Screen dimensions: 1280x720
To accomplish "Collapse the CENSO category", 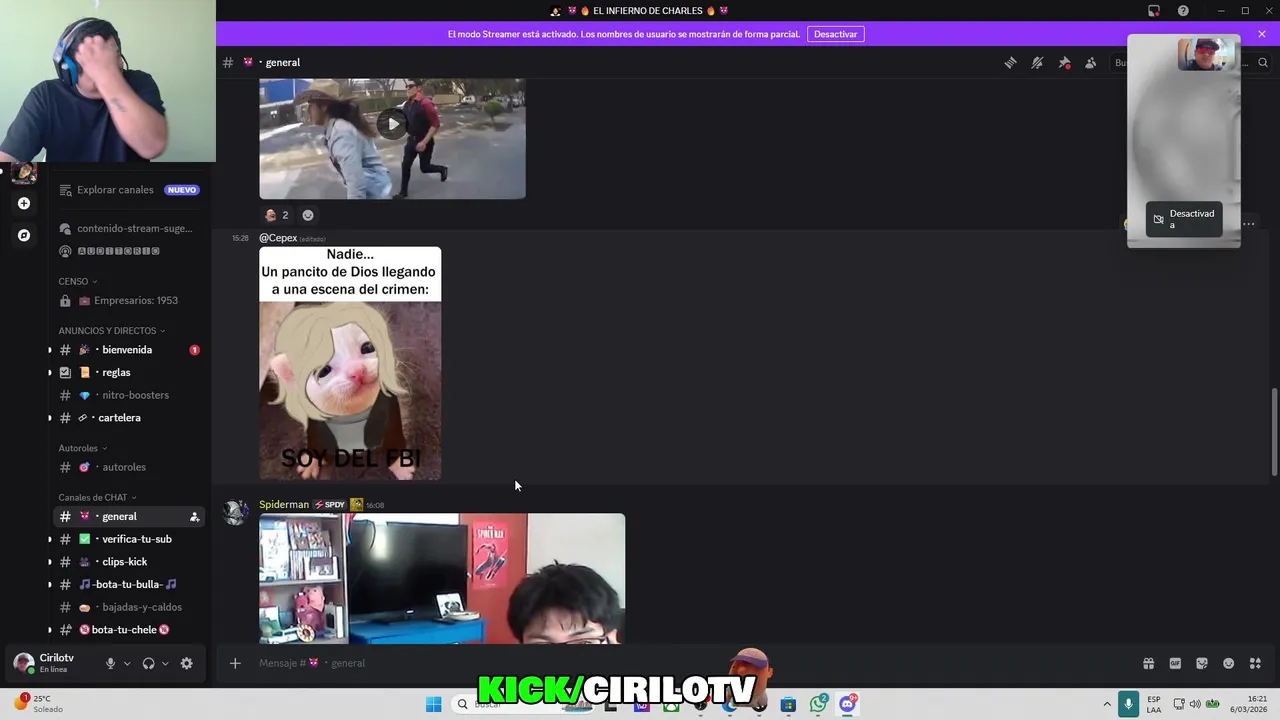I will [78, 281].
